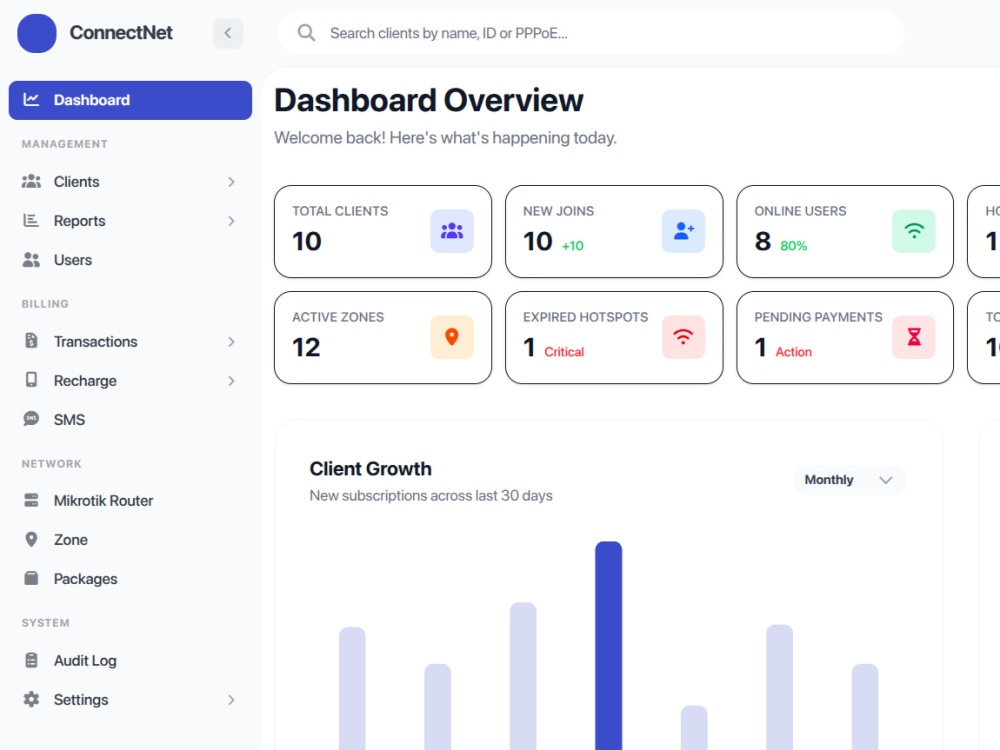Click the Transactions invoice icon
Image resolution: width=1000 pixels, height=750 pixels.
pyautogui.click(x=31, y=341)
